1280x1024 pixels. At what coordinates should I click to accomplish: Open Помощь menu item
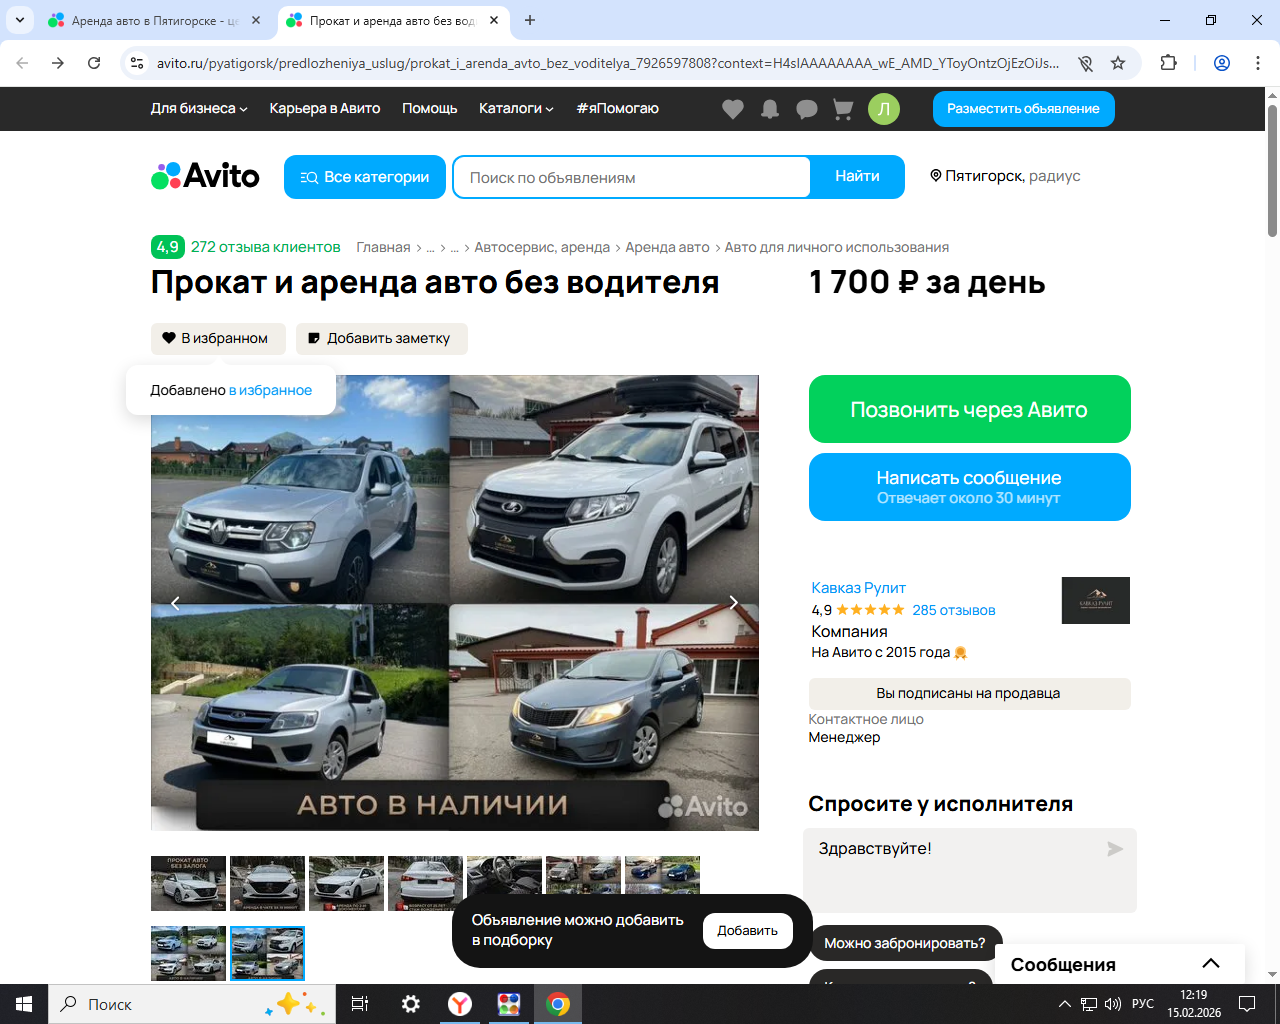430,109
